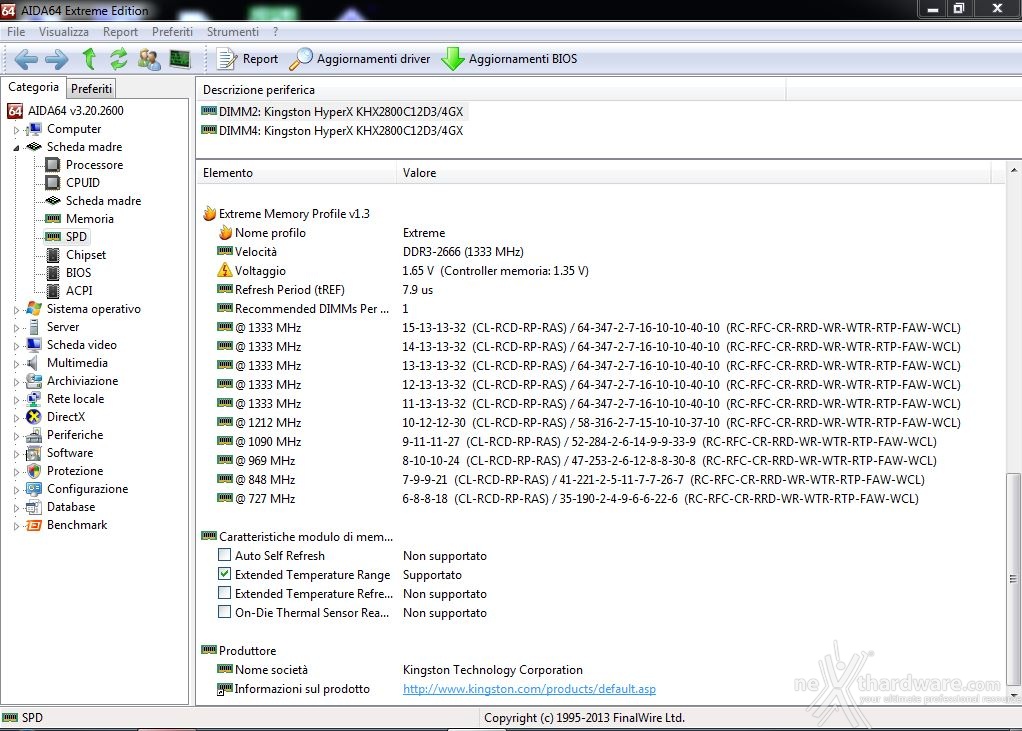Click the Voltaggio warning icon

[x=225, y=270]
